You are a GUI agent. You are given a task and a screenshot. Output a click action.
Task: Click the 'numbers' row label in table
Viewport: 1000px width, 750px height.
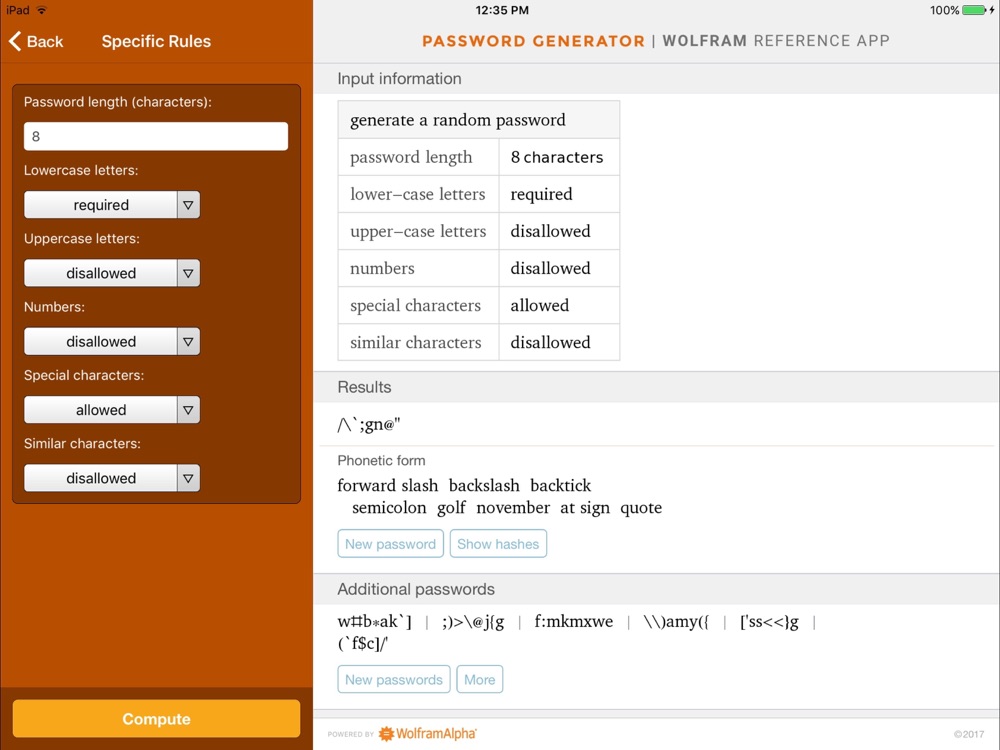pos(382,268)
